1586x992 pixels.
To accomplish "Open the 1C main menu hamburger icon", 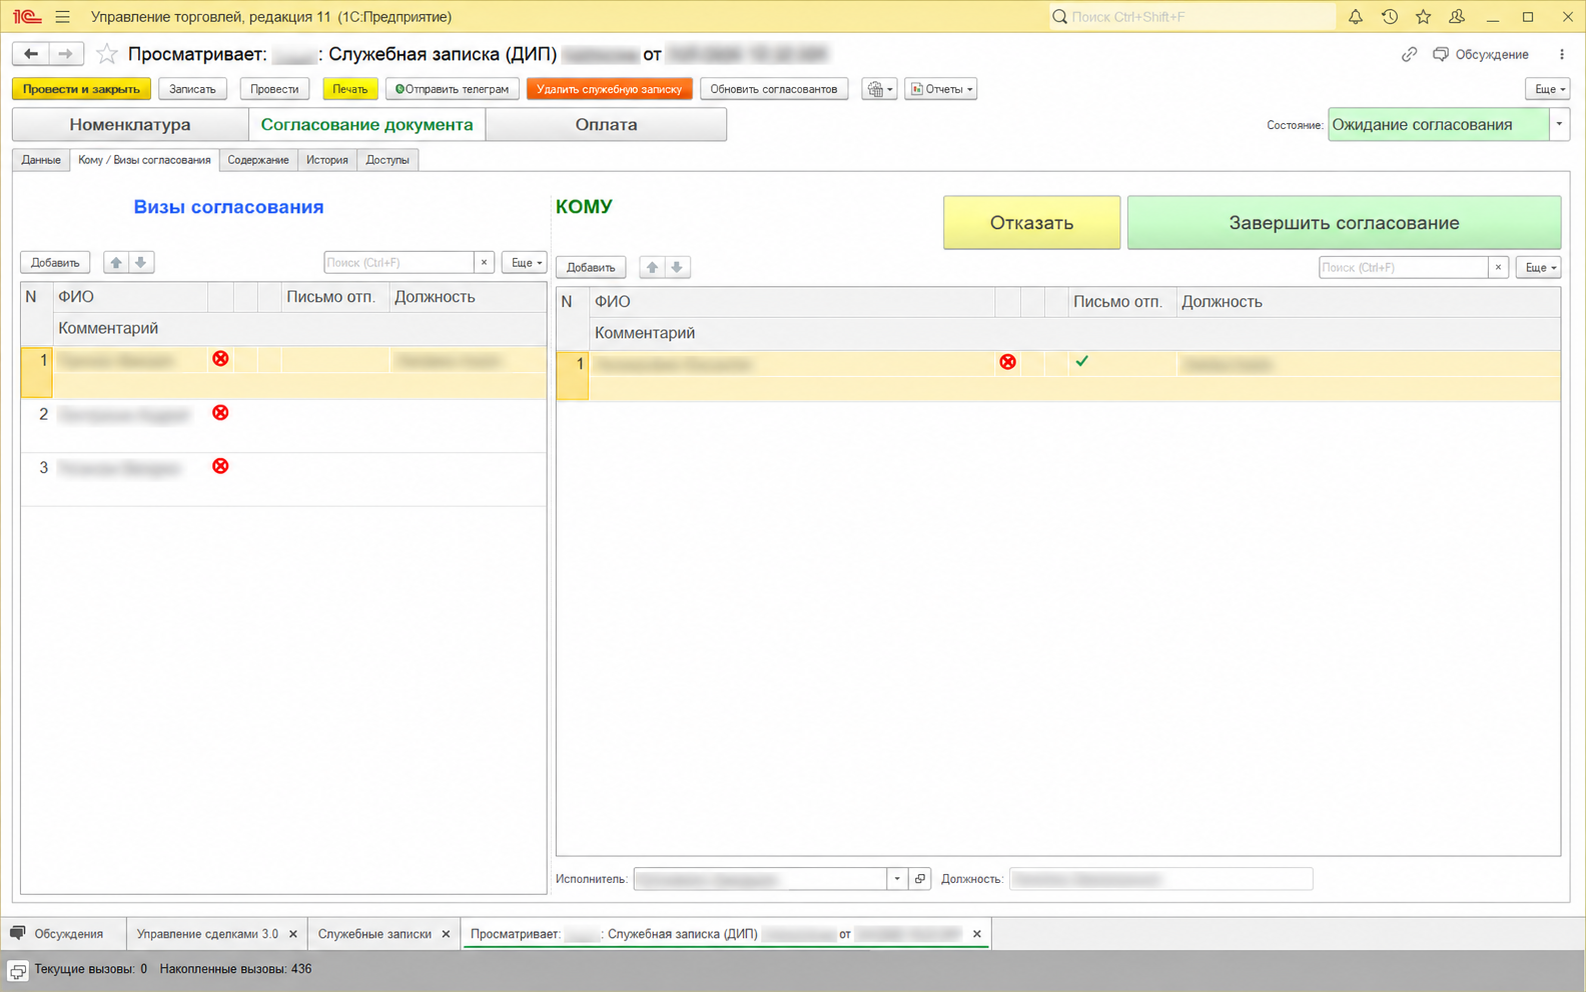I will pyautogui.click(x=63, y=17).
